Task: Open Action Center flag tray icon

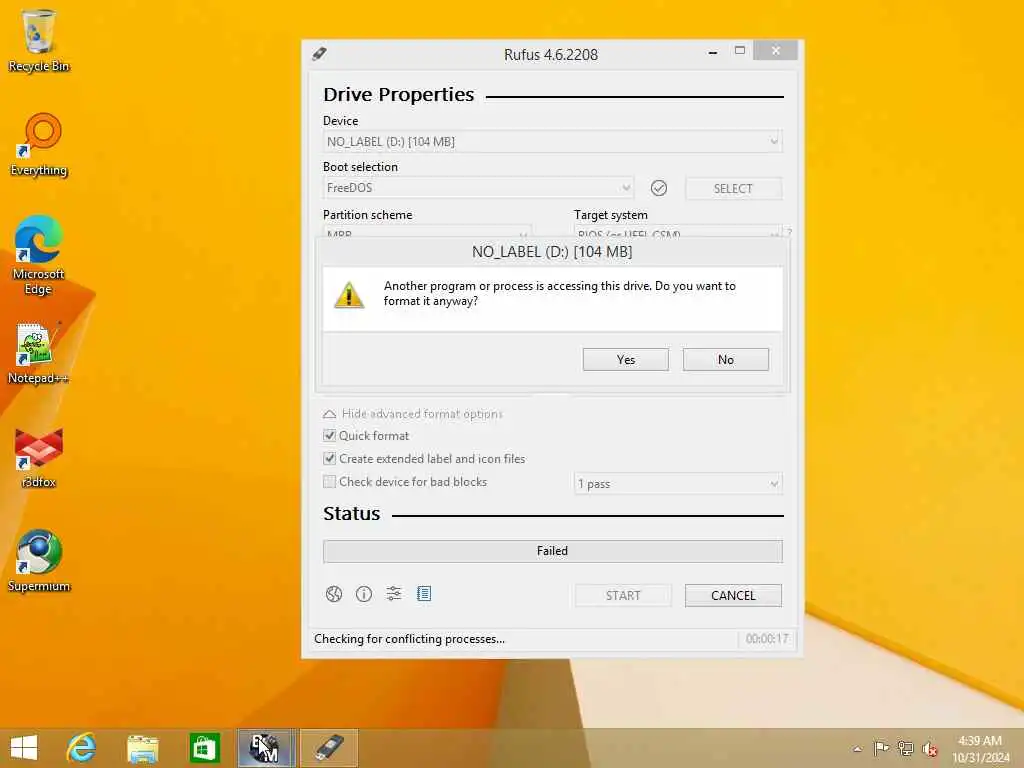Action: [881, 748]
